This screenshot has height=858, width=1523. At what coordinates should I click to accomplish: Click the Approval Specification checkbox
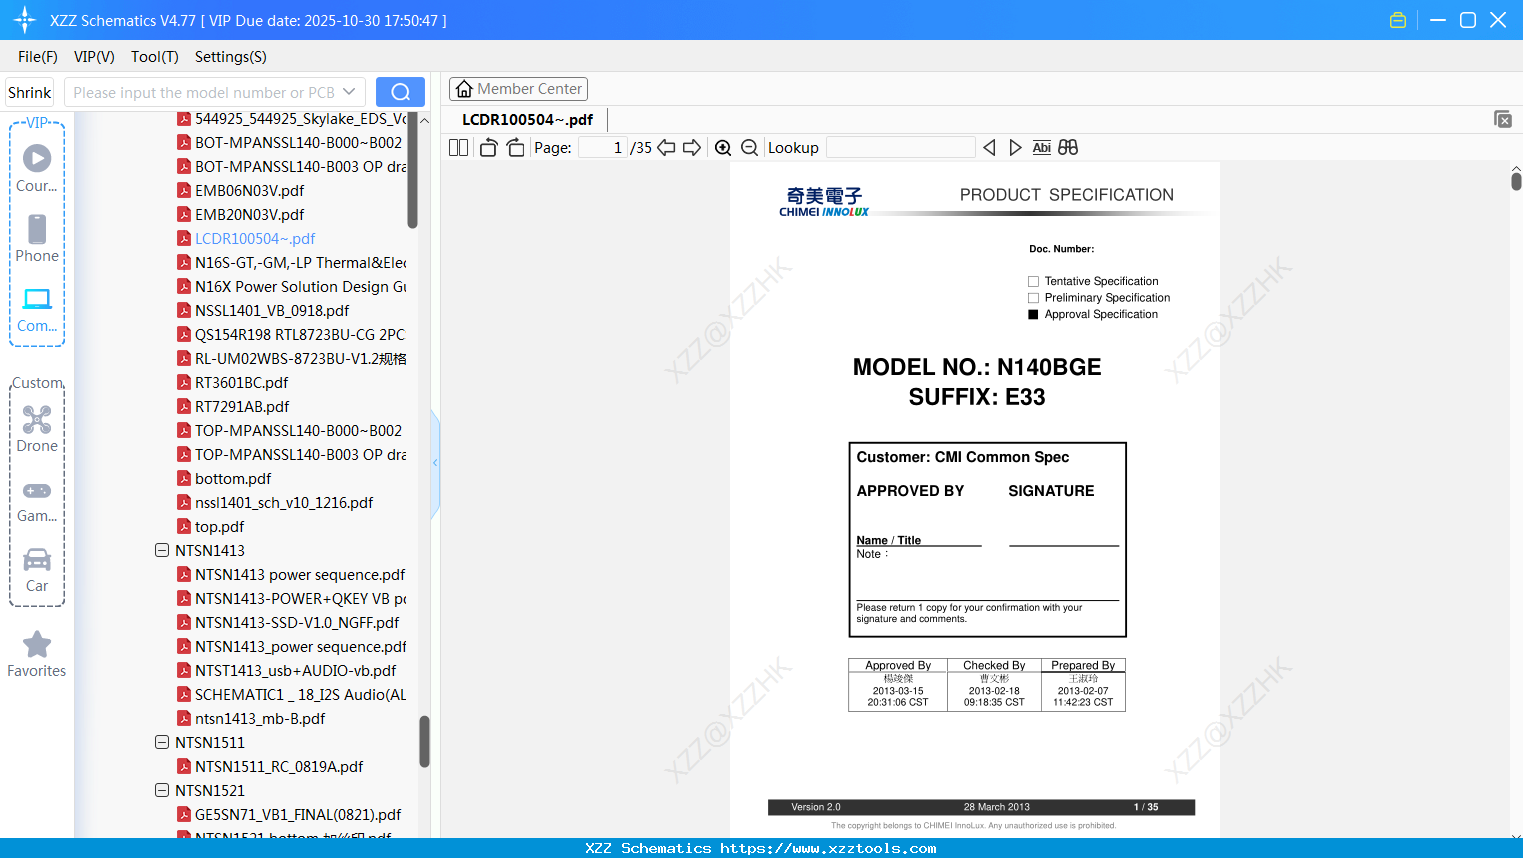coord(1033,314)
